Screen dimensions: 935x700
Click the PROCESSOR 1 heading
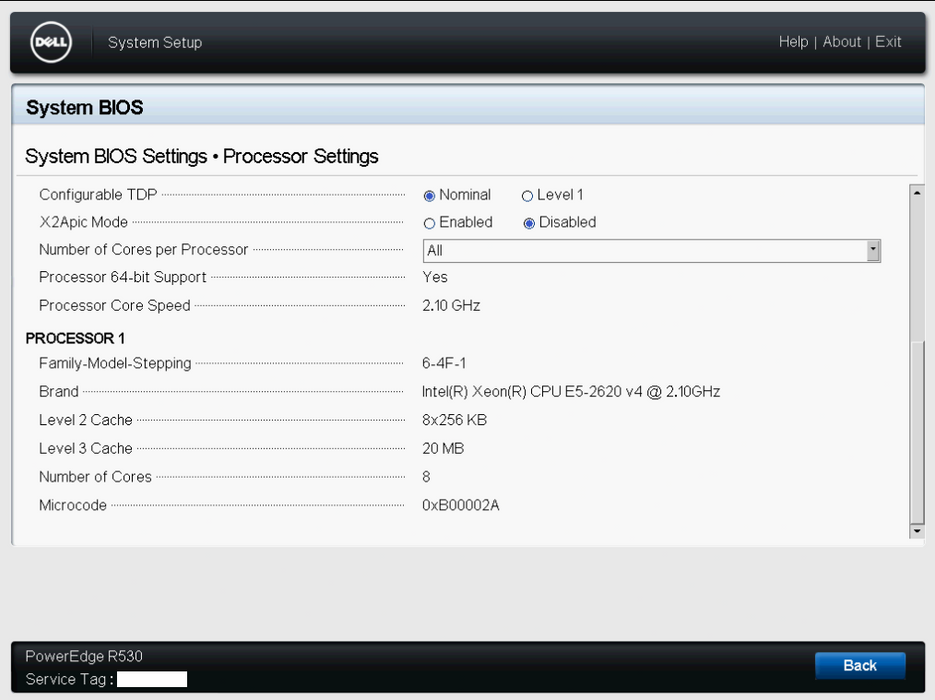click(x=75, y=338)
